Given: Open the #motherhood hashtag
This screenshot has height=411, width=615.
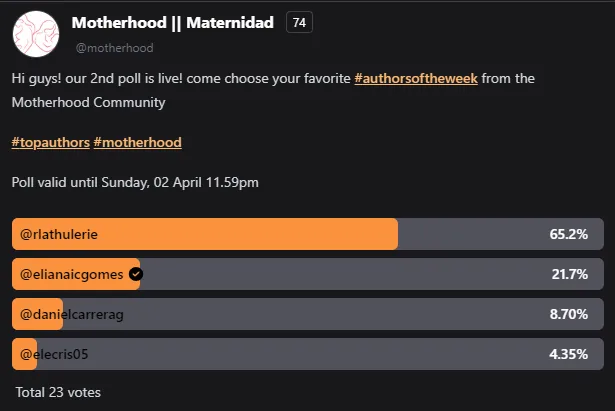Looking at the screenshot, I should [138, 142].
